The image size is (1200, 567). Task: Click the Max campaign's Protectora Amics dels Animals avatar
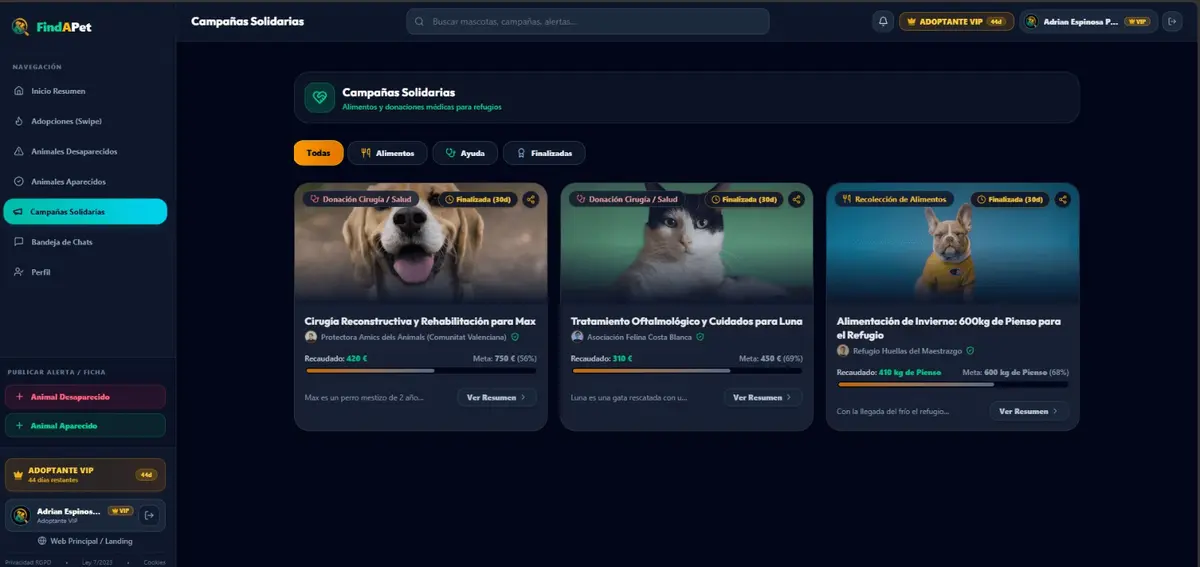pos(311,337)
